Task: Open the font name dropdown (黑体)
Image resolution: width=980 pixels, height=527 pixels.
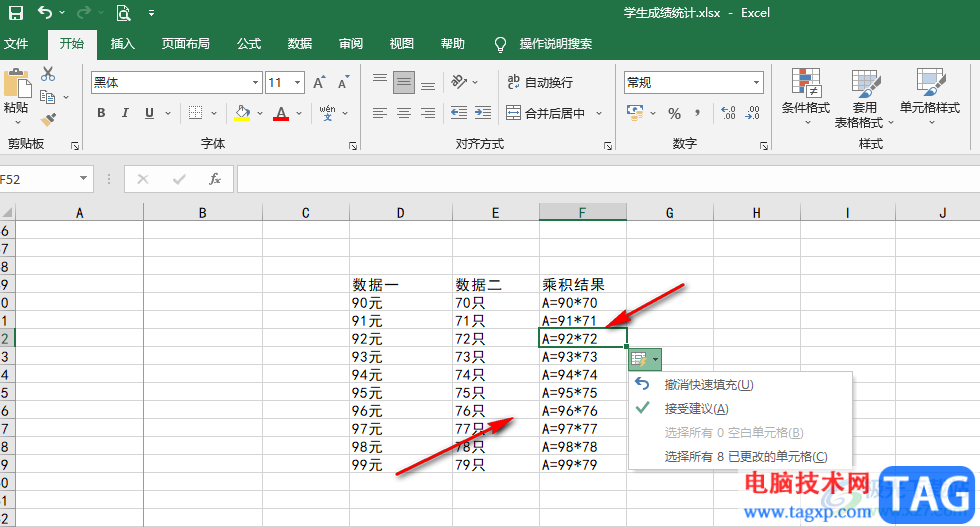Action: tap(256, 83)
